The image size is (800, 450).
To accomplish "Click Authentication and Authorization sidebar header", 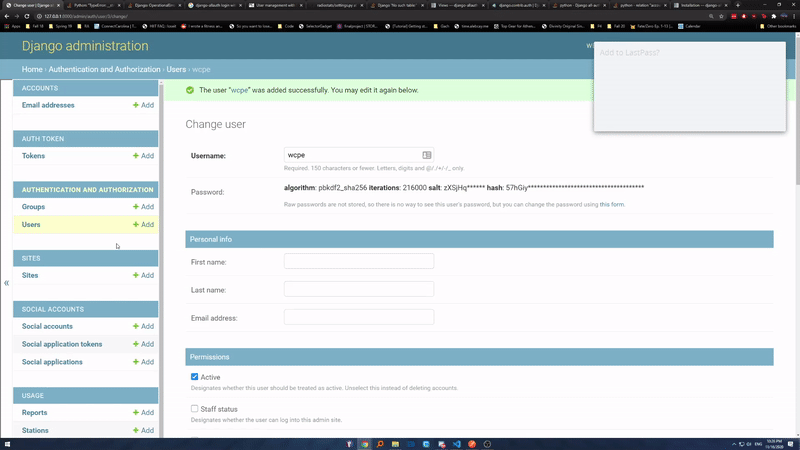I will coord(87,190).
